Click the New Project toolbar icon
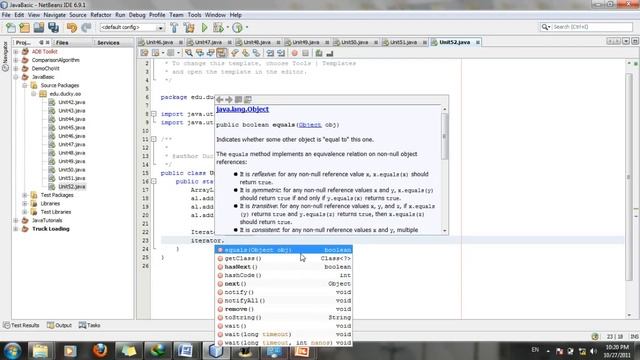The width and height of the screenshot is (640, 360). coord(24,27)
